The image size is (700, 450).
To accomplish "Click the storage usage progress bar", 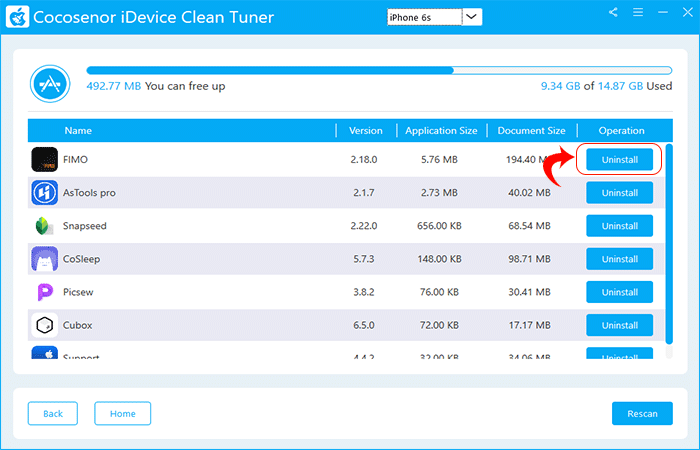I will 379,70.
